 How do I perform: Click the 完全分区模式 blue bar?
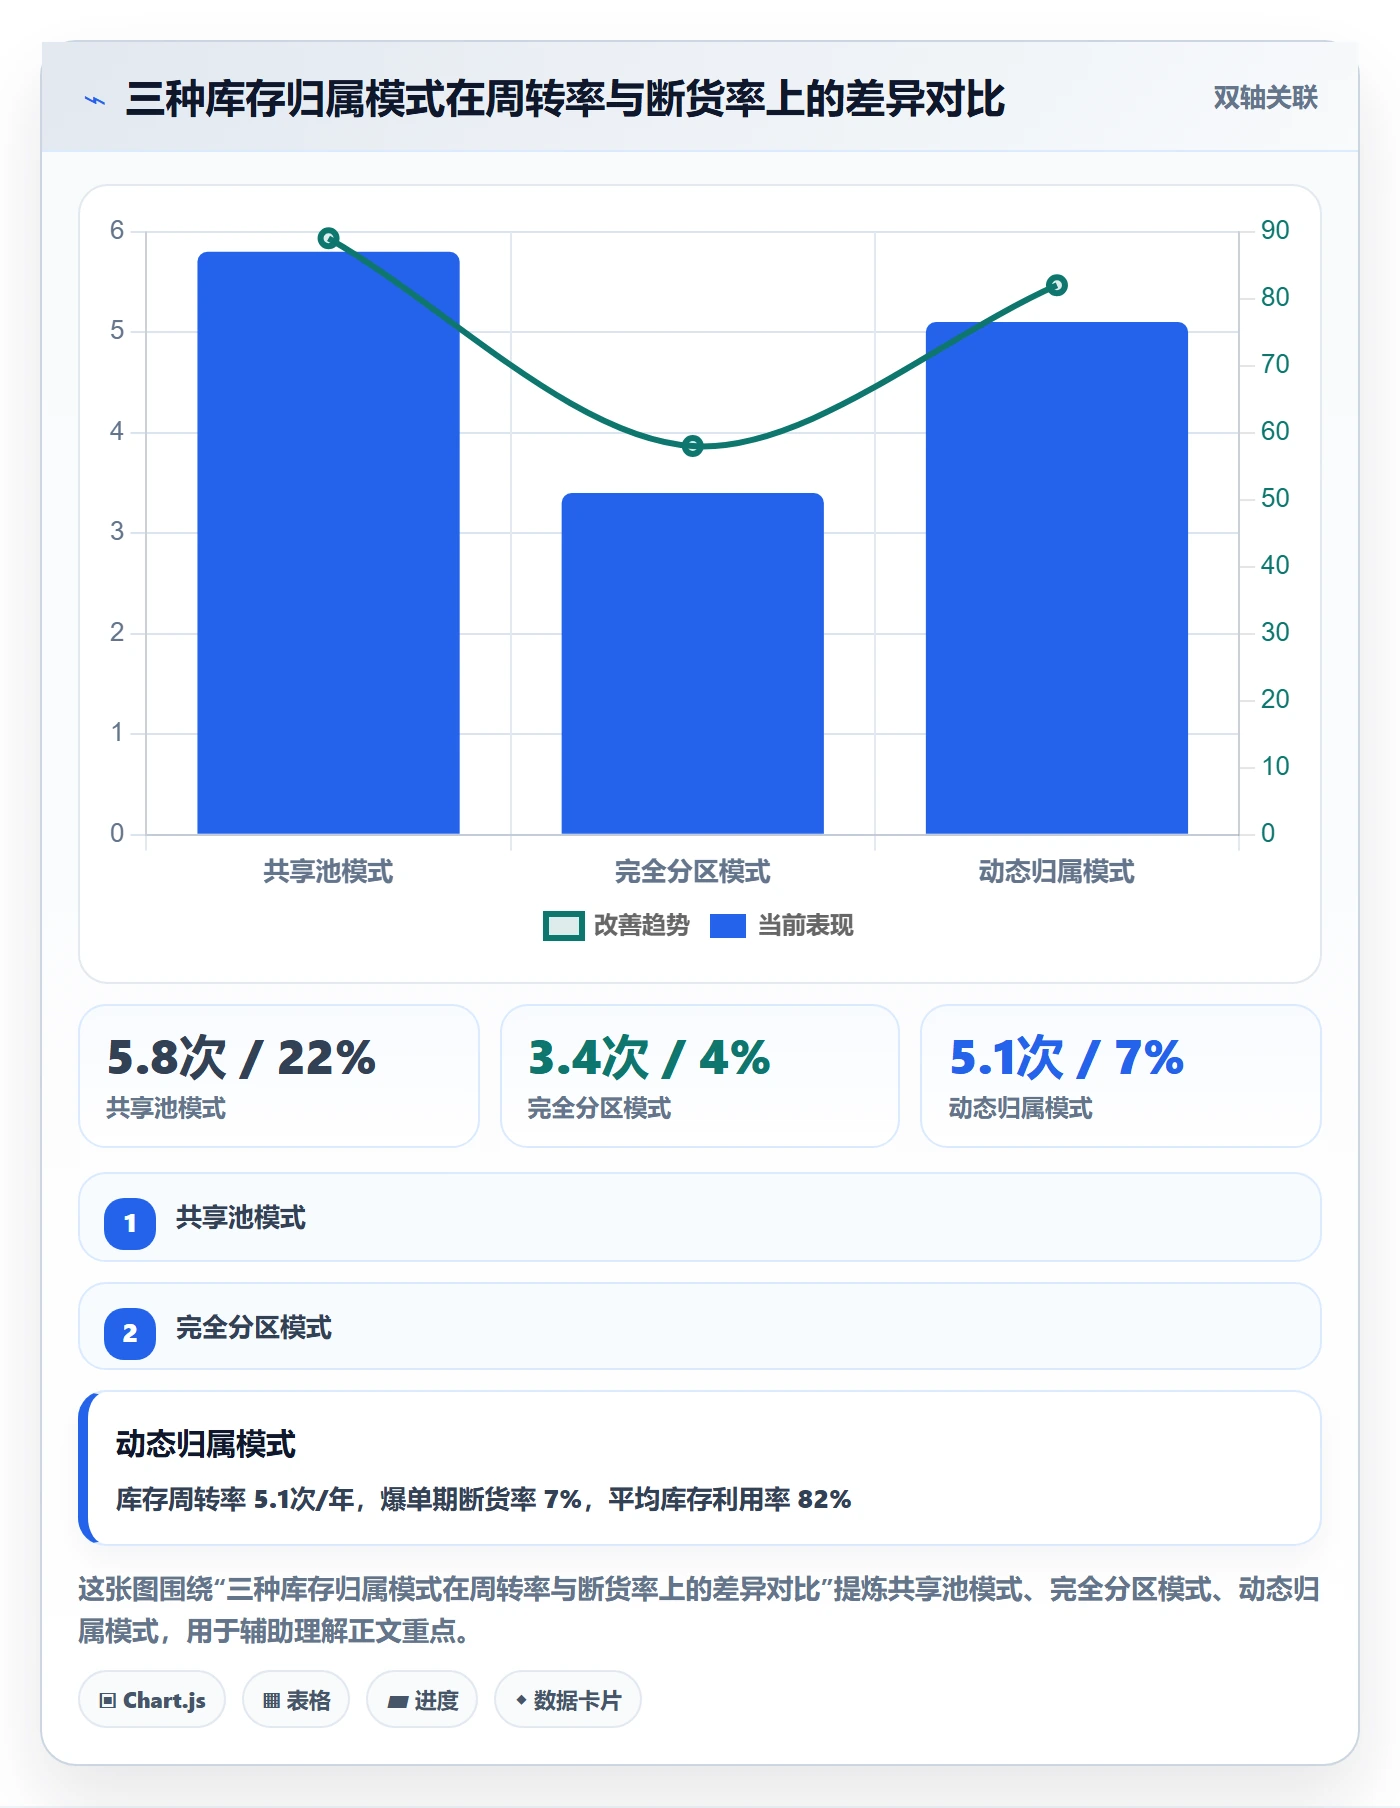(692, 664)
